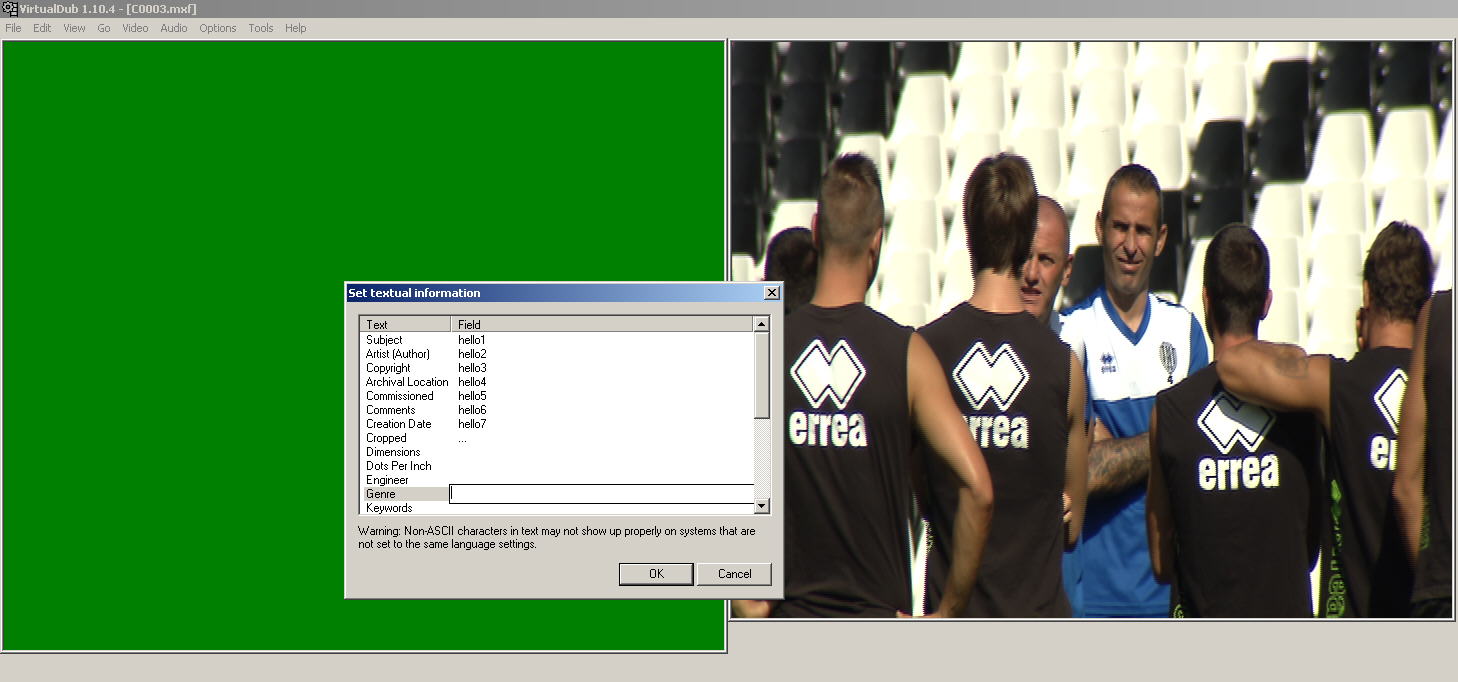Open the Edit menu

42,28
